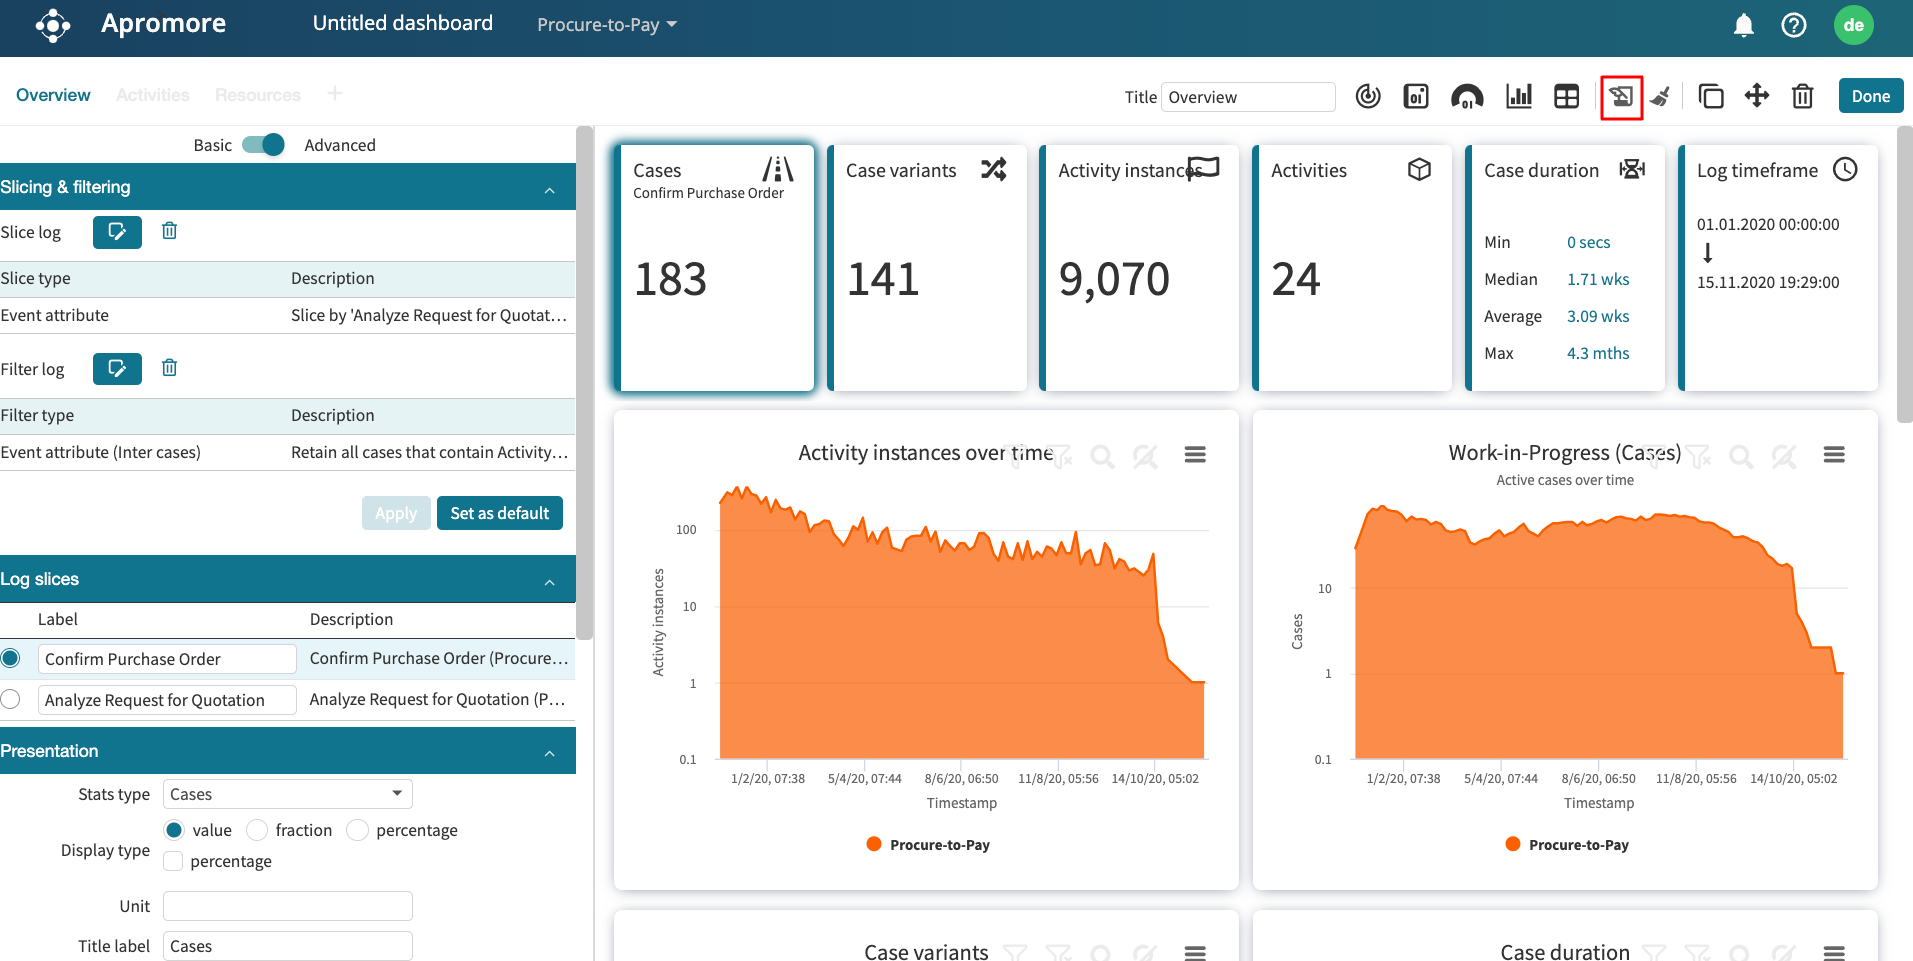Open the notifications bell
Image resolution: width=1913 pixels, height=961 pixels.
click(x=1743, y=25)
